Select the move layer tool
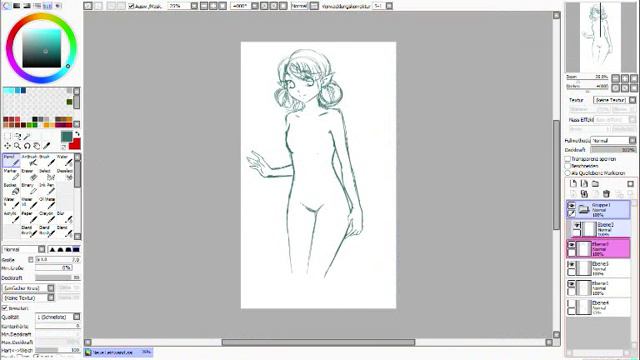Viewport: 640px width, 360px height. point(7,146)
